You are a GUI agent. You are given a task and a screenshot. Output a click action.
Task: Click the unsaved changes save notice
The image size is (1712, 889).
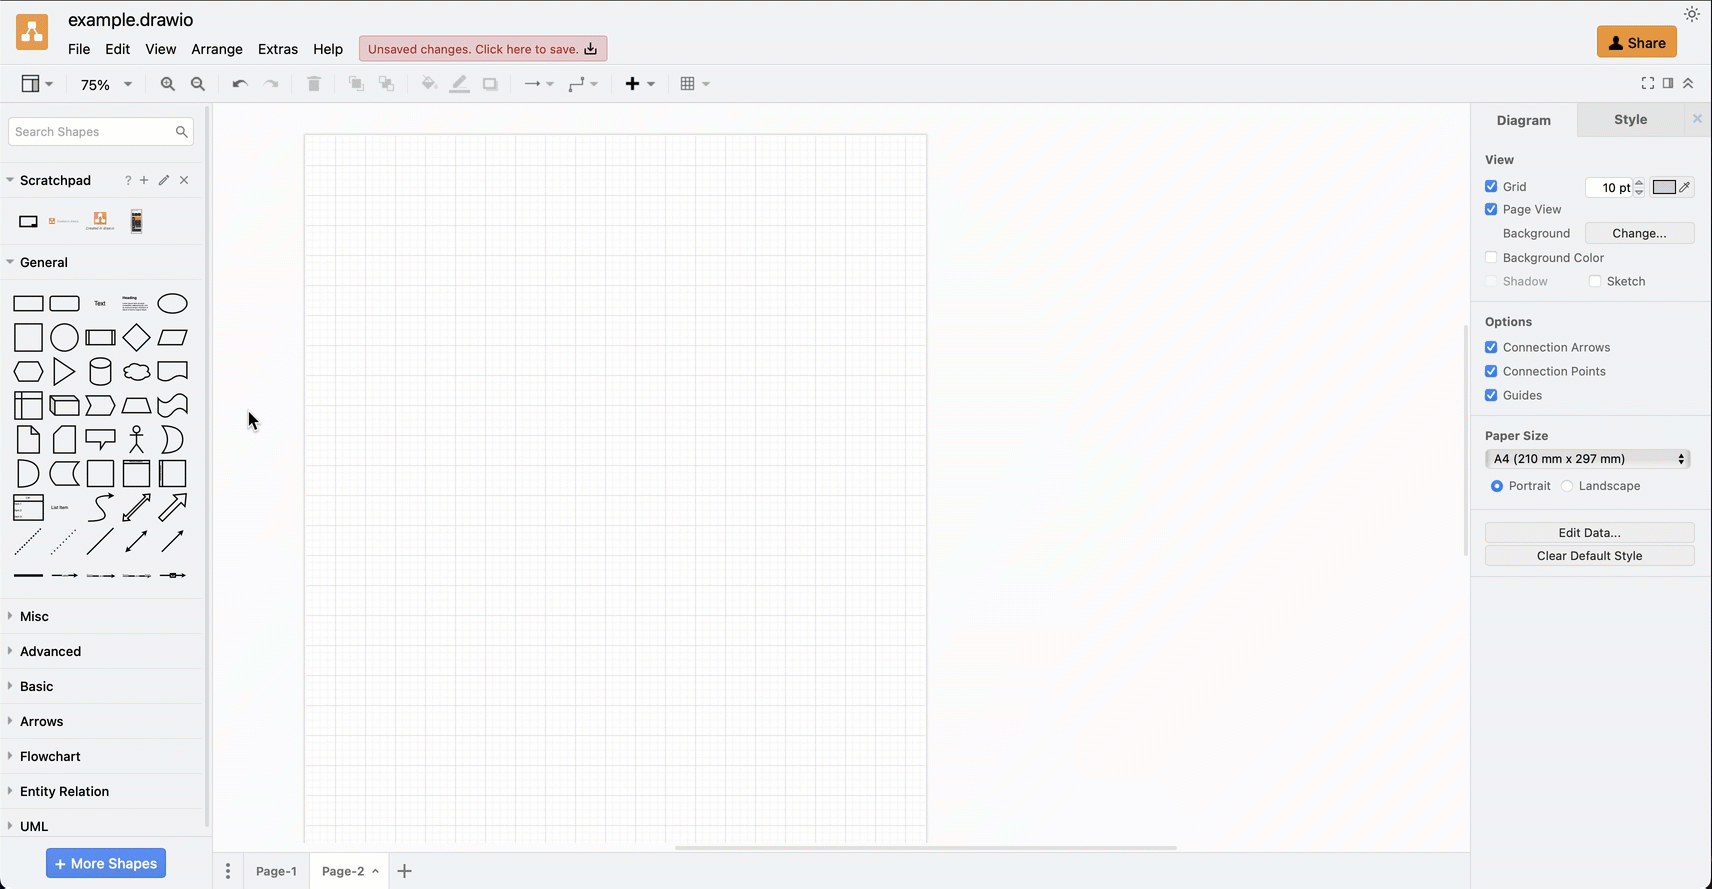pos(483,49)
